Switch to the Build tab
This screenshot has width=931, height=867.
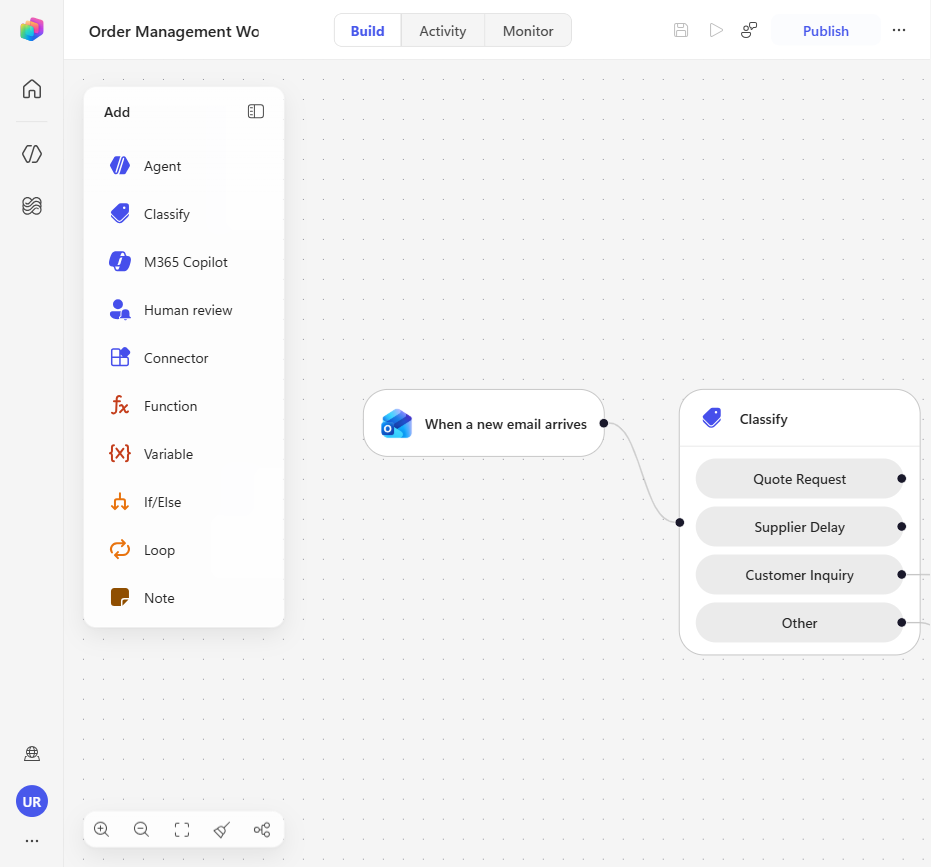[368, 31]
